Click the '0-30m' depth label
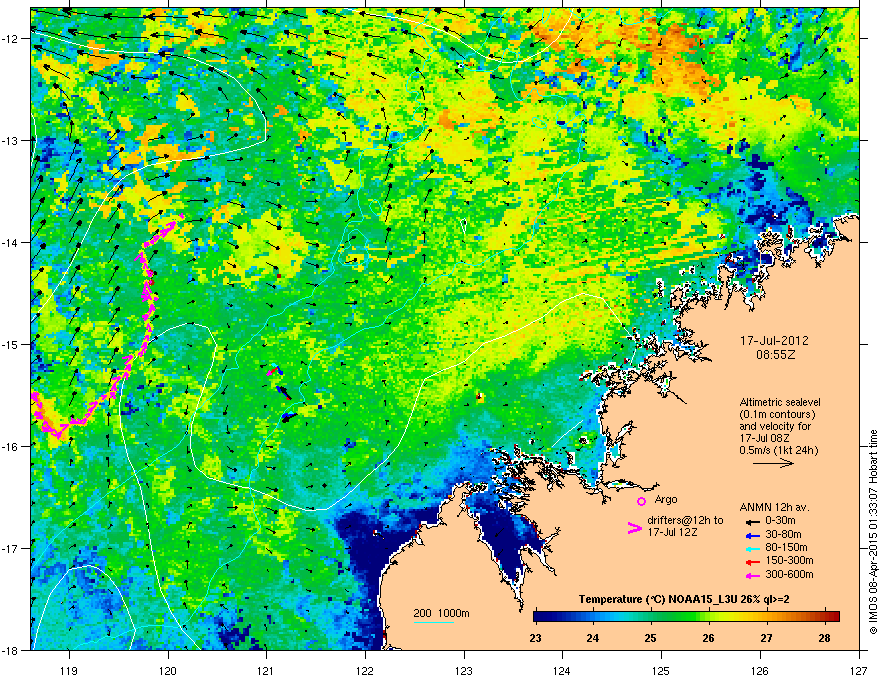Image resolution: width=880 pixels, height=680 pixels. point(780,521)
